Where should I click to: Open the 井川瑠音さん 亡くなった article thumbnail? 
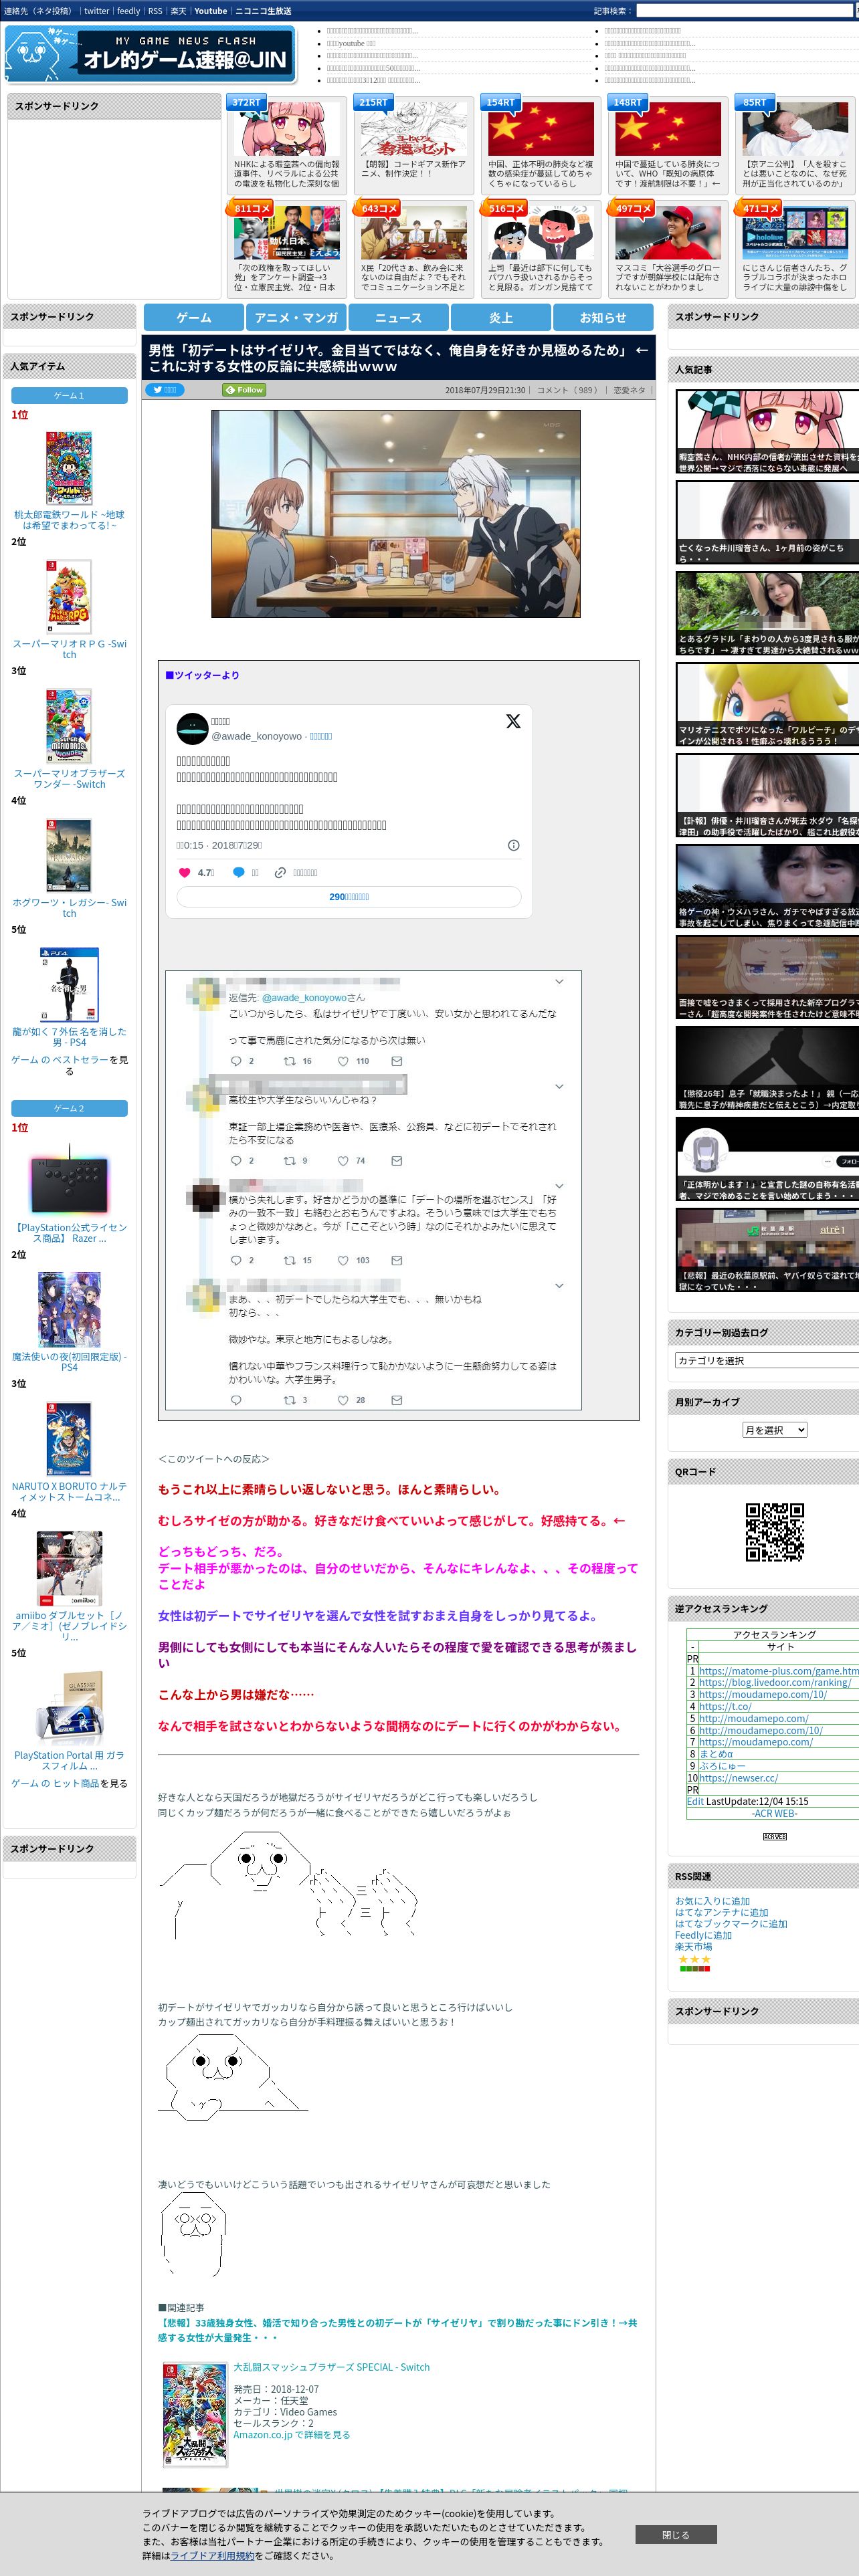[767, 522]
